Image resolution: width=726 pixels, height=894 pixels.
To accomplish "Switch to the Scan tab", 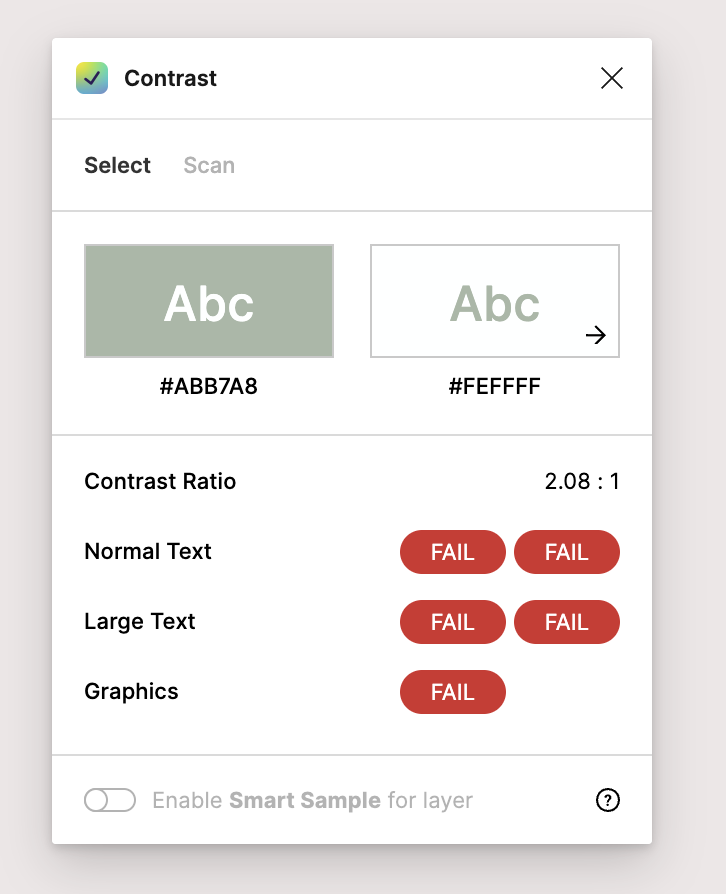I will click(208, 165).
